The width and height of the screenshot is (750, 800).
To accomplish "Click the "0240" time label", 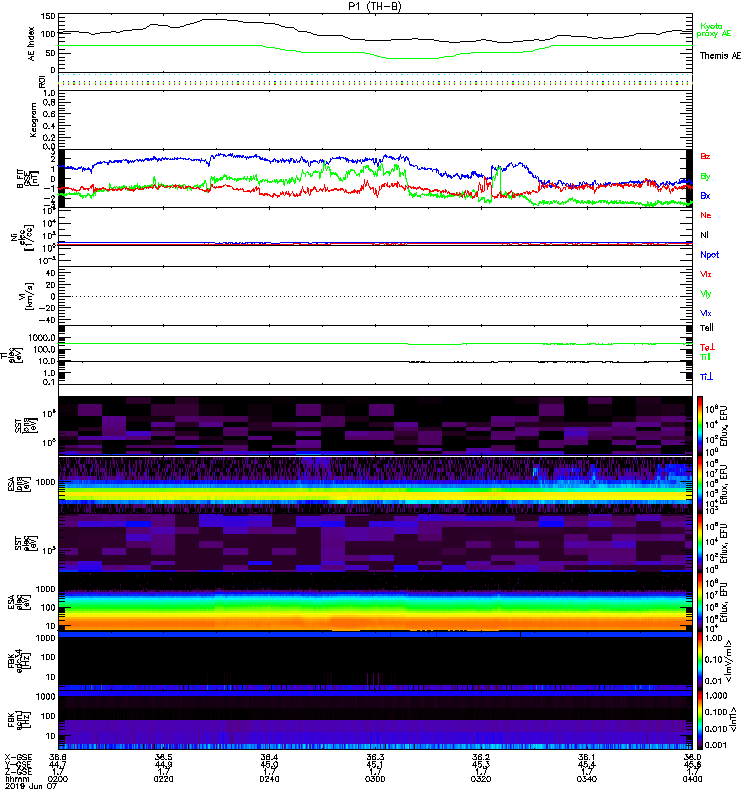I will click(x=269, y=779).
